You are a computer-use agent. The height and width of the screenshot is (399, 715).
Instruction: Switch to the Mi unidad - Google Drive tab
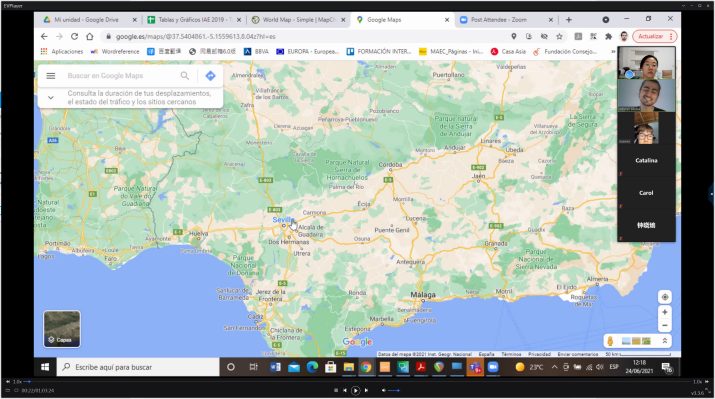(x=86, y=20)
